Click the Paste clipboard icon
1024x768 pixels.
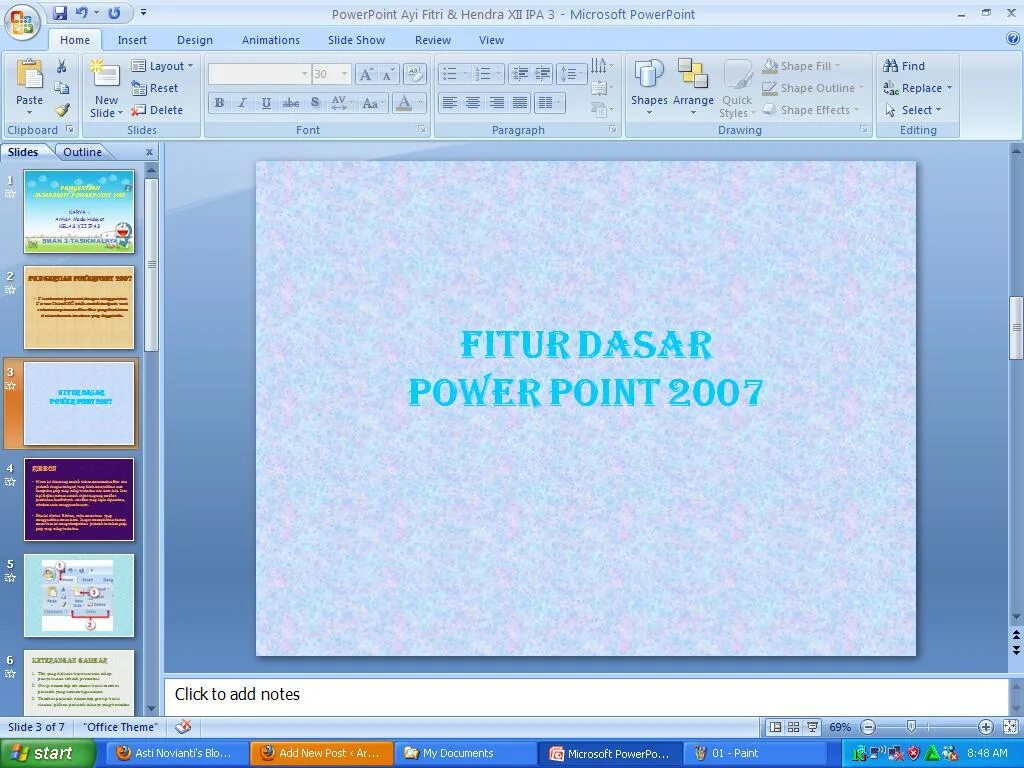pyautogui.click(x=29, y=74)
